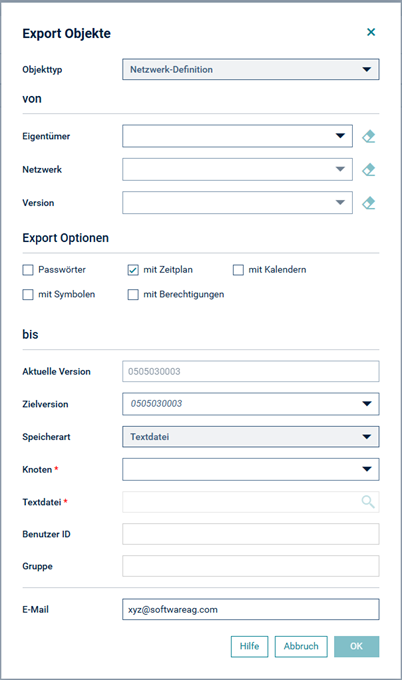Viewport: 402px width, 680px height.
Task: Uncheck the mit Zeitplan option
Action: pyautogui.click(x=133, y=270)
